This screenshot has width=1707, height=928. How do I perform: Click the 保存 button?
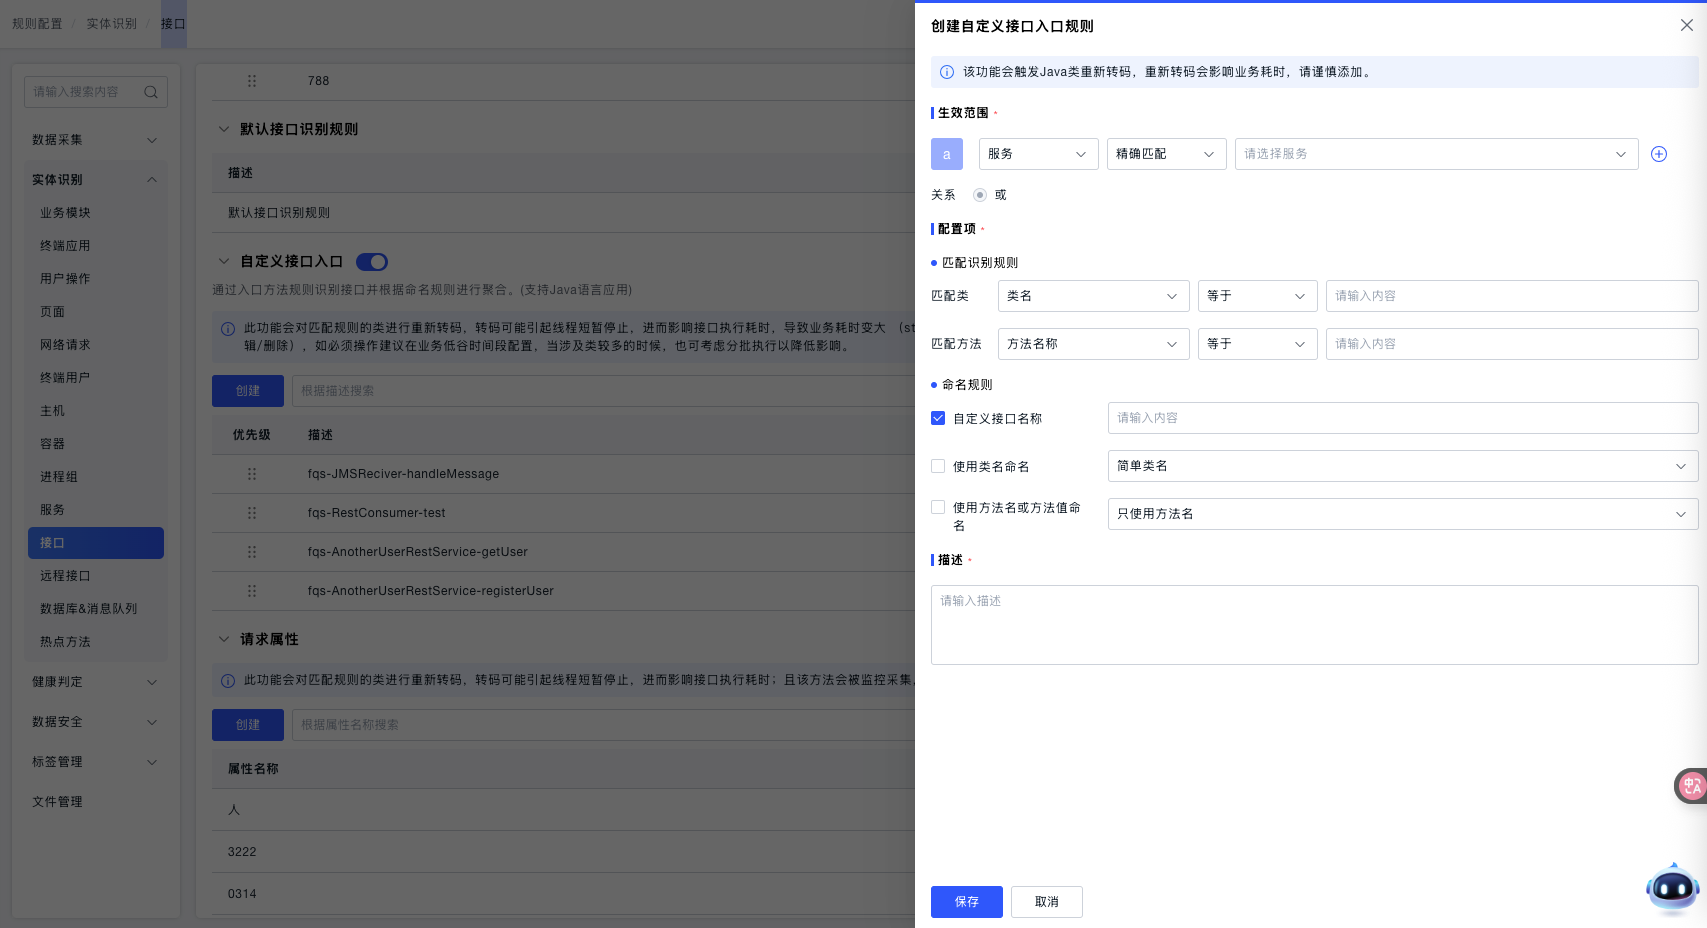tap(966, 902)
